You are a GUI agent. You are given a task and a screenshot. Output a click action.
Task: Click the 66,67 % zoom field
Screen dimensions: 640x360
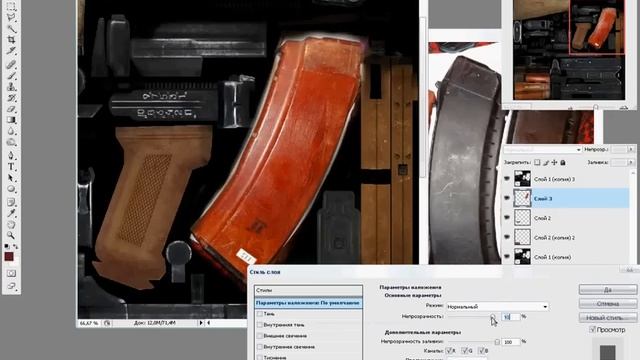[89, 323]
